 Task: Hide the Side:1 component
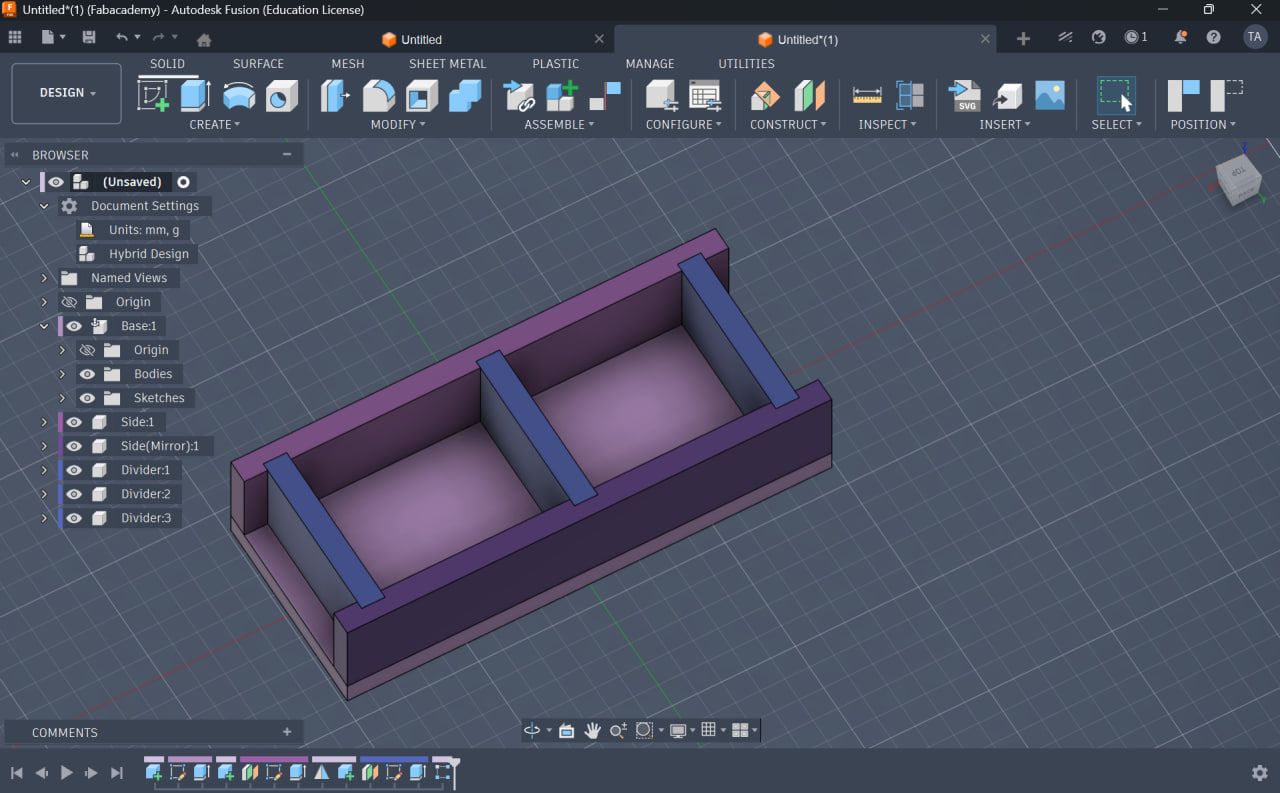click(x=74, y=422)
